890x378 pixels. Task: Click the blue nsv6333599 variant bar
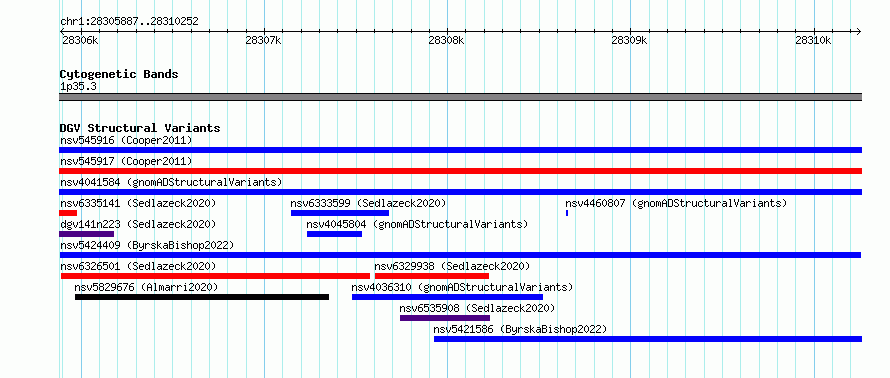[340, 213]
